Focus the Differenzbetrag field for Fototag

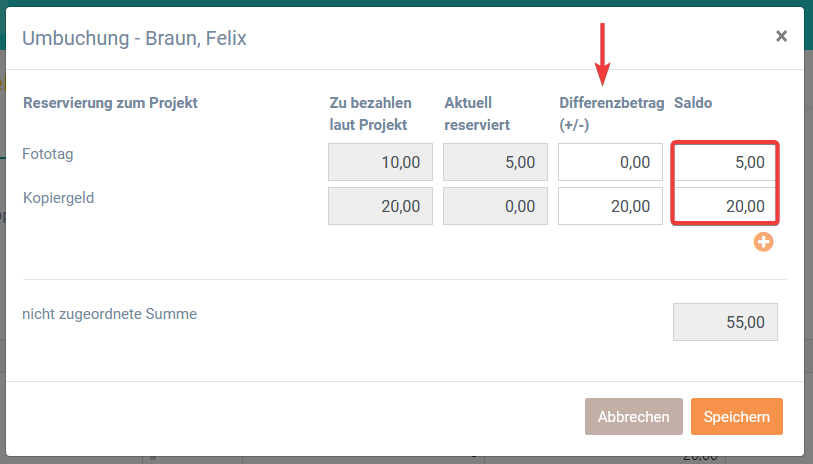610,162
